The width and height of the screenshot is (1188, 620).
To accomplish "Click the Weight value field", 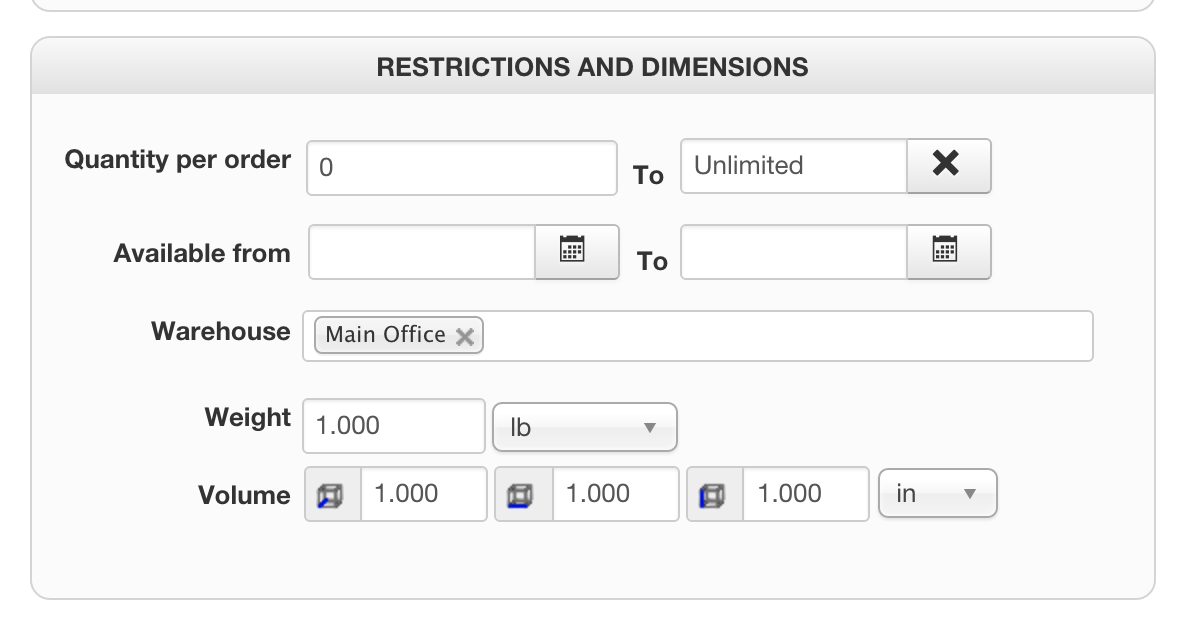I will pyautogui.click(x=394, y=426).
